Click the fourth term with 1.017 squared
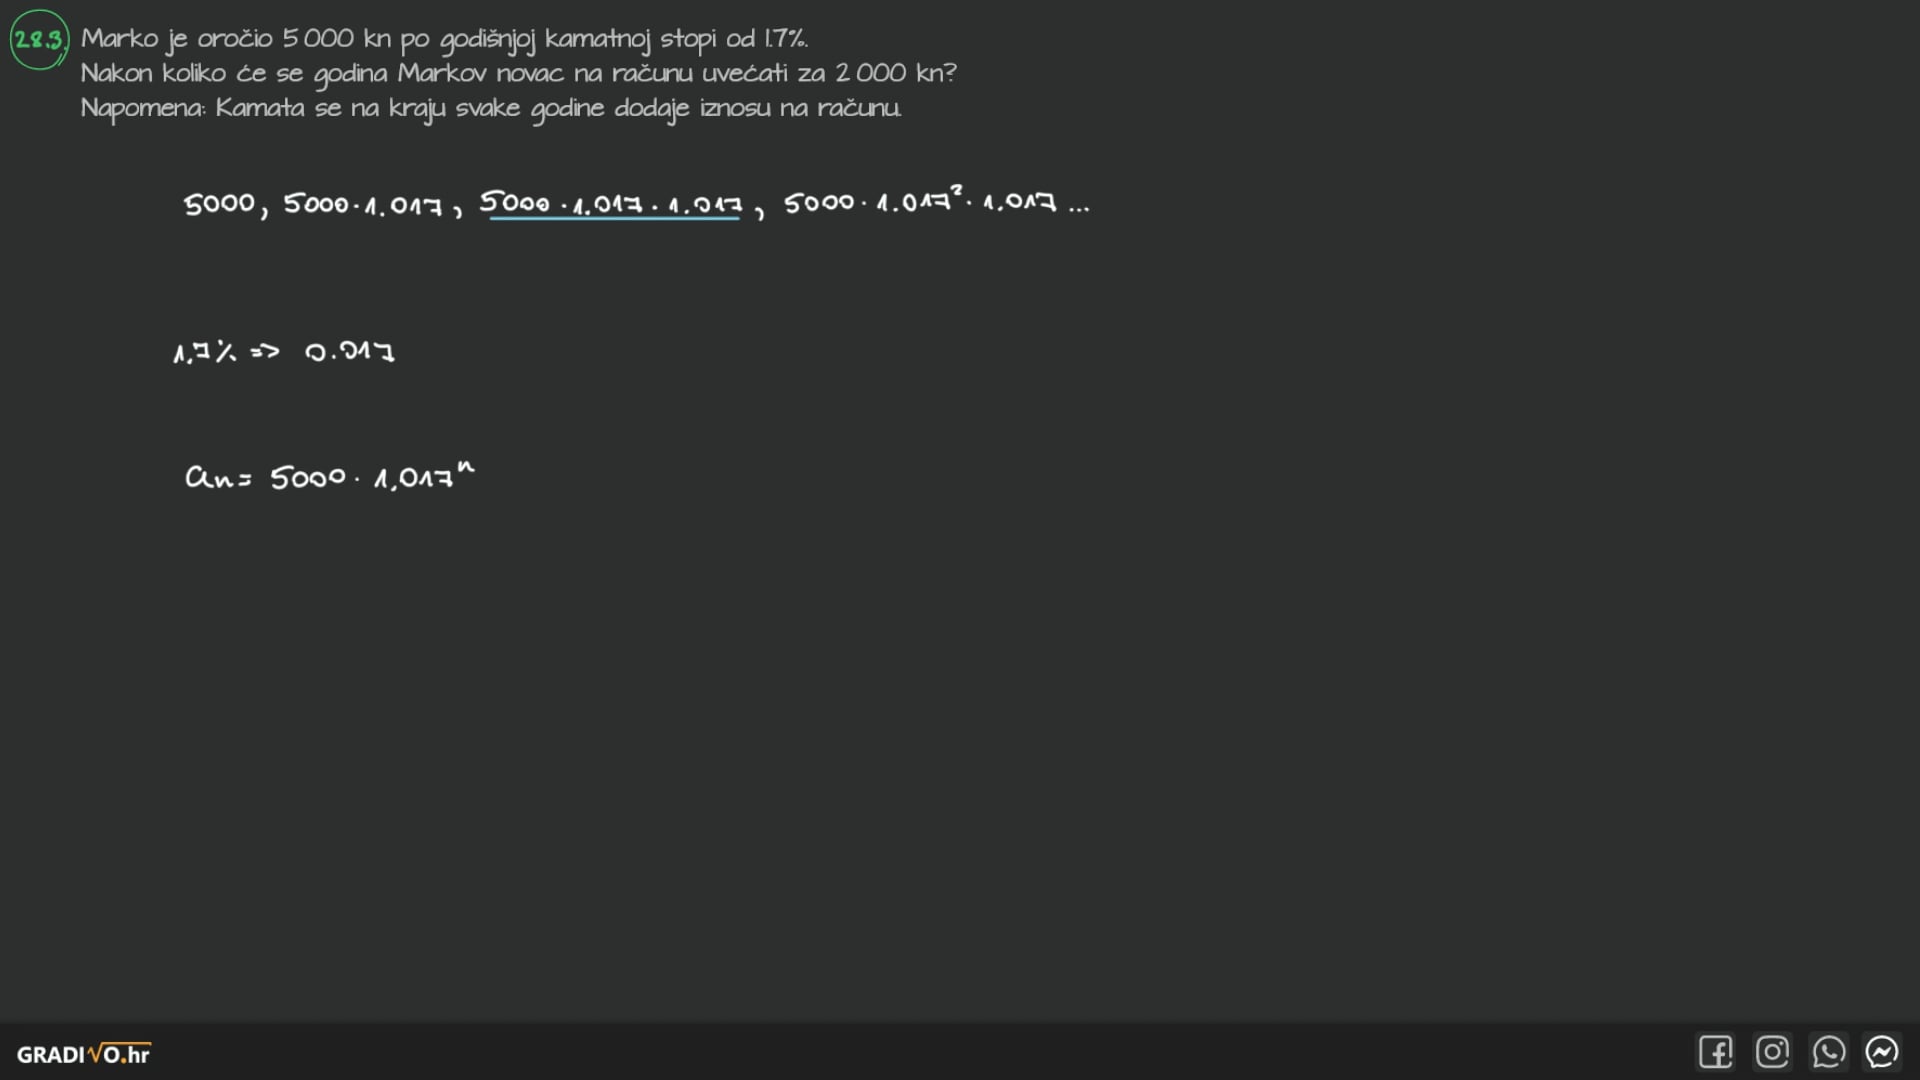This screenshot has width=1920, height=1080. pyautogui.click(x=920, y=202)
